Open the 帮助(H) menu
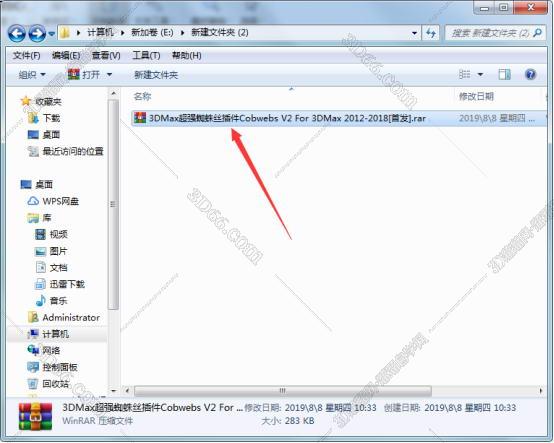The height and width of the screenshot is (443, 554). pos(187,55)
